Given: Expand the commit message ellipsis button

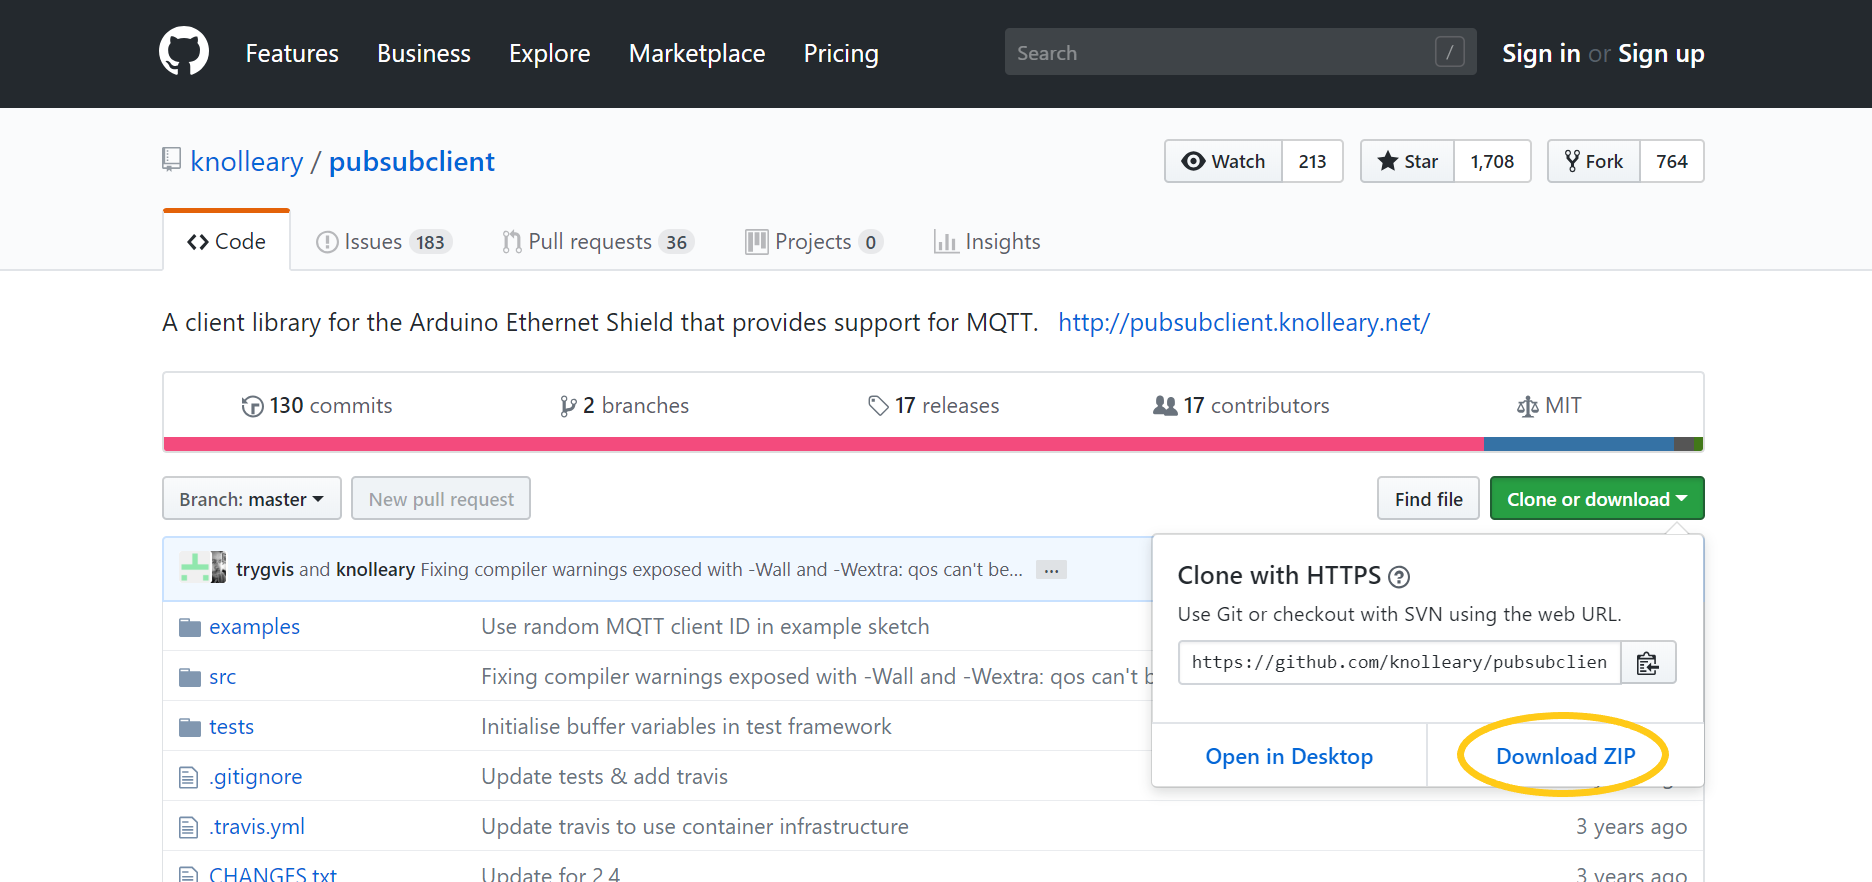Looking at the screenshot, I should pyautogui.click(x=1051, y=569).
